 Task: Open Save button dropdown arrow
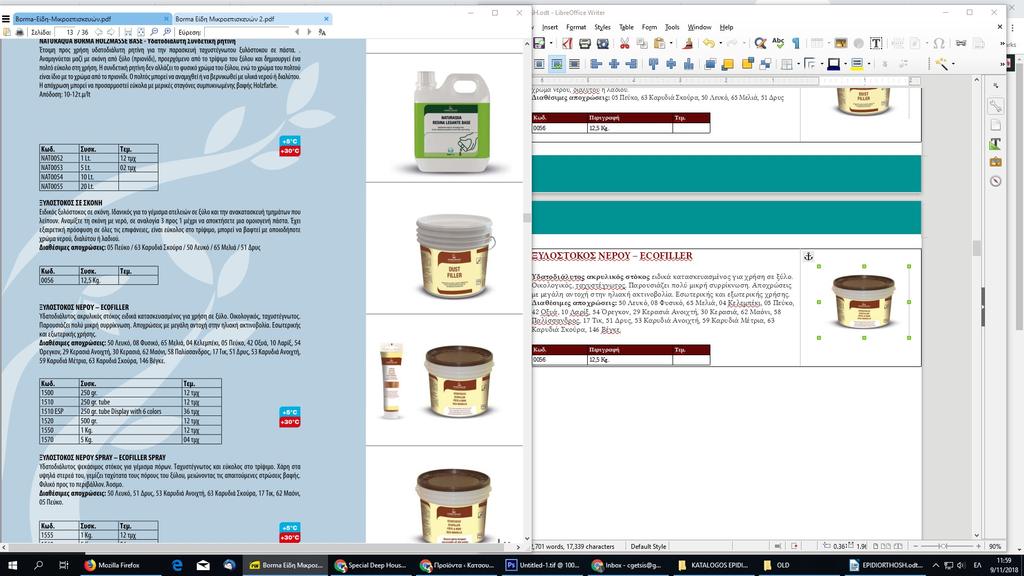coord(551,43)
